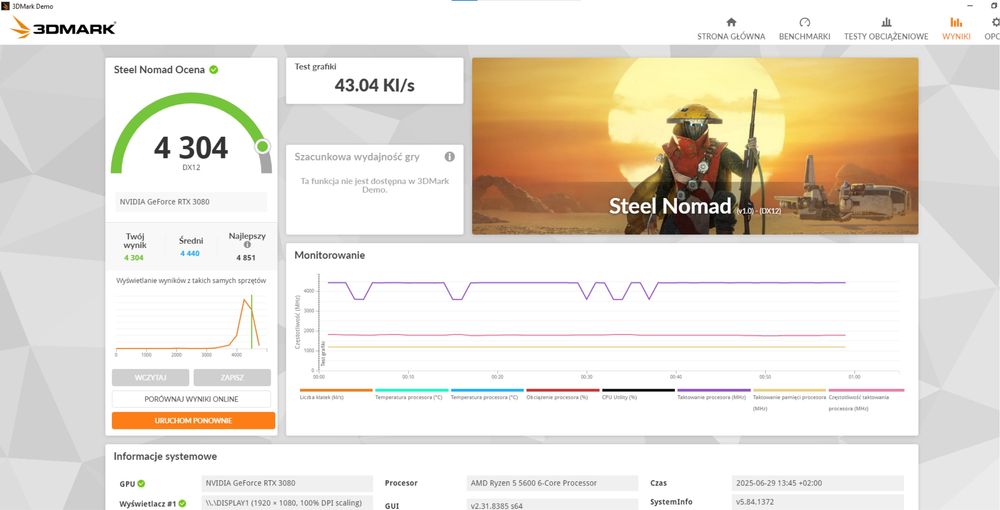Click the Steel Nomad banner image
Screen dimensions: 1000x510
[695, 146]
